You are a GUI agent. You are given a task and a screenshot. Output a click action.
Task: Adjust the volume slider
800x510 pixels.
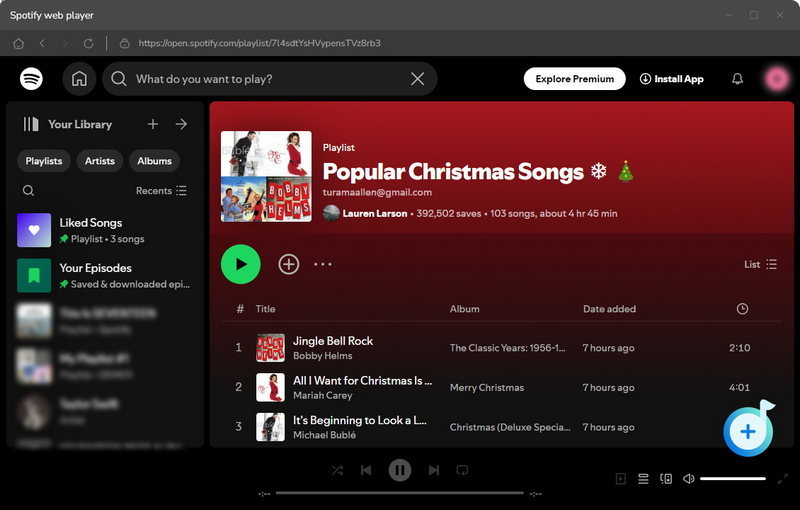(x=733, y=479)
